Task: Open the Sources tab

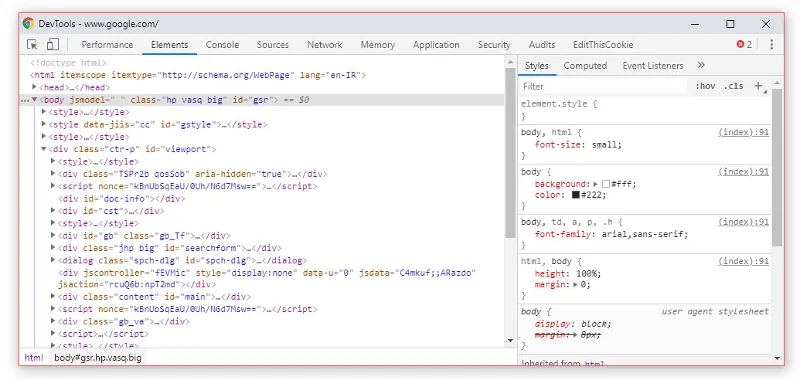Action: [x=273, y=45]
